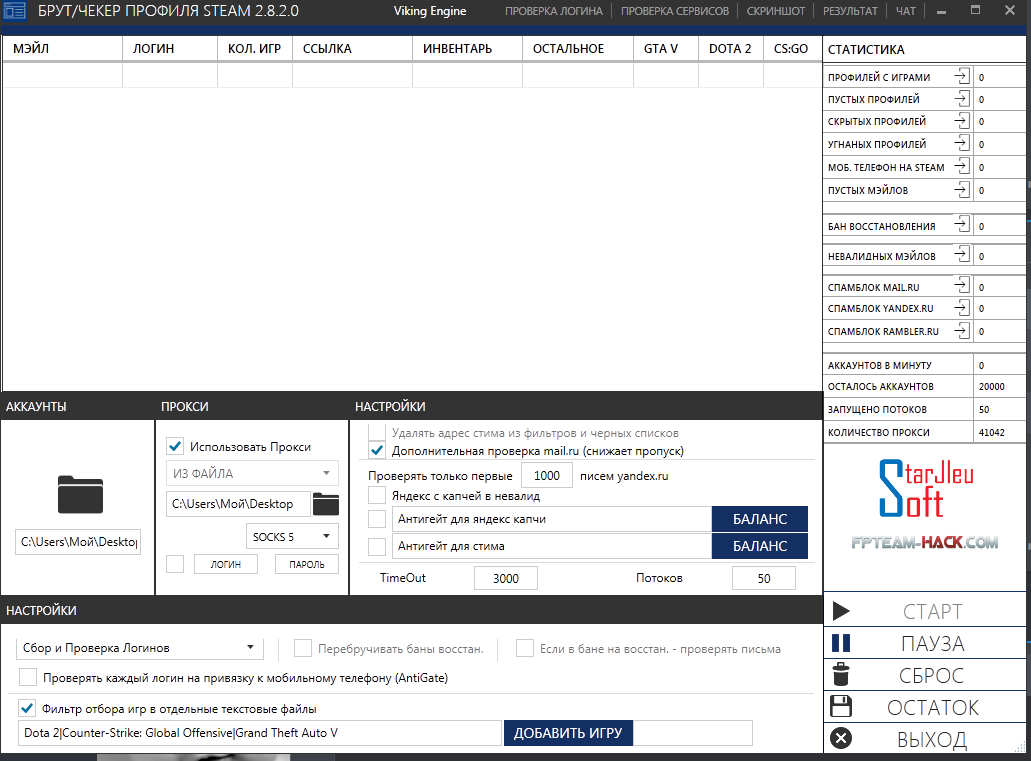Click the ИНВЕНТАРЬ column header
The width and height of the screenshot is (1031, 761).
(x=468, y=49)
